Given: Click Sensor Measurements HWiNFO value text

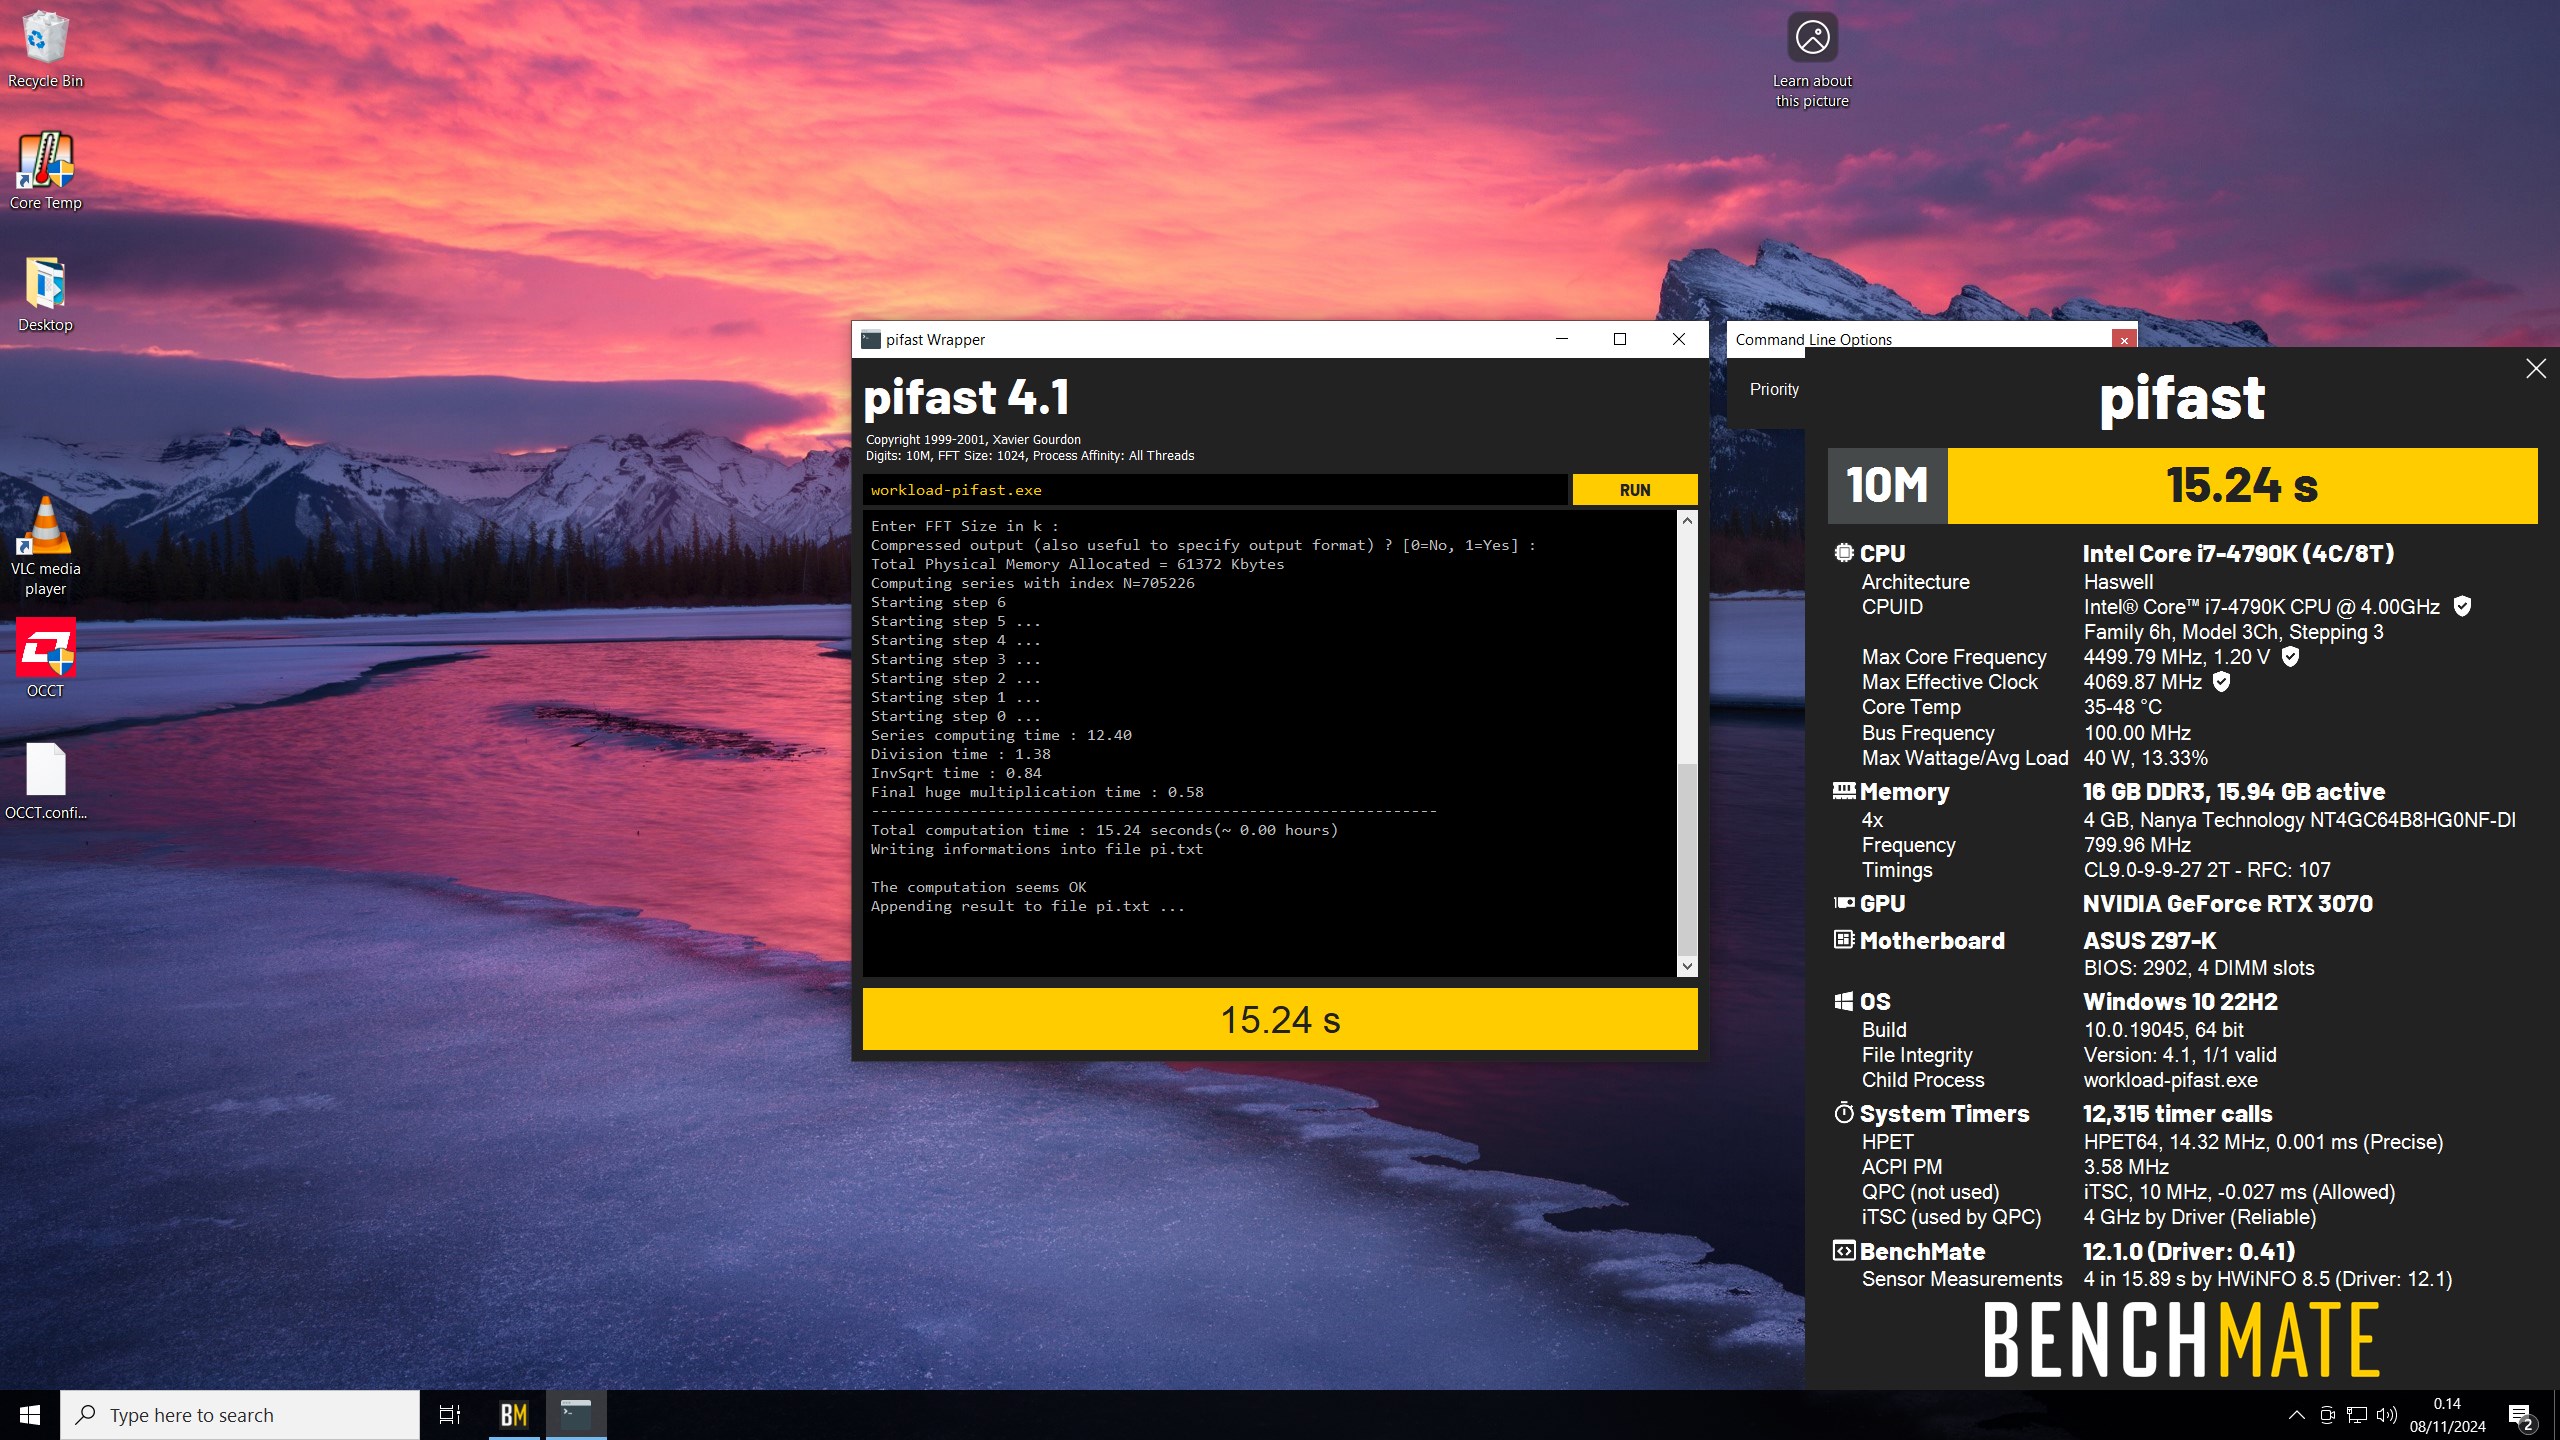Looking at the screenshot, I should pyautogui.click(x=2267, y=1279).
